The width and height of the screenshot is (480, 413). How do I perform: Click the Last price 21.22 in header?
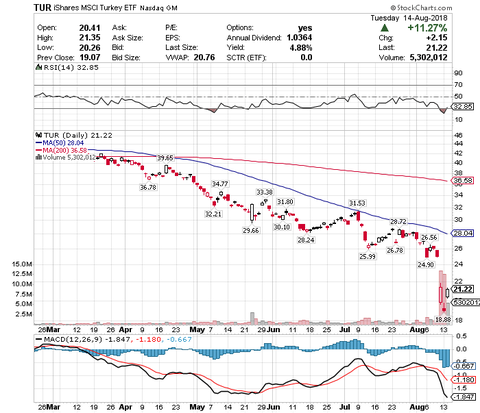pos(437,48)
